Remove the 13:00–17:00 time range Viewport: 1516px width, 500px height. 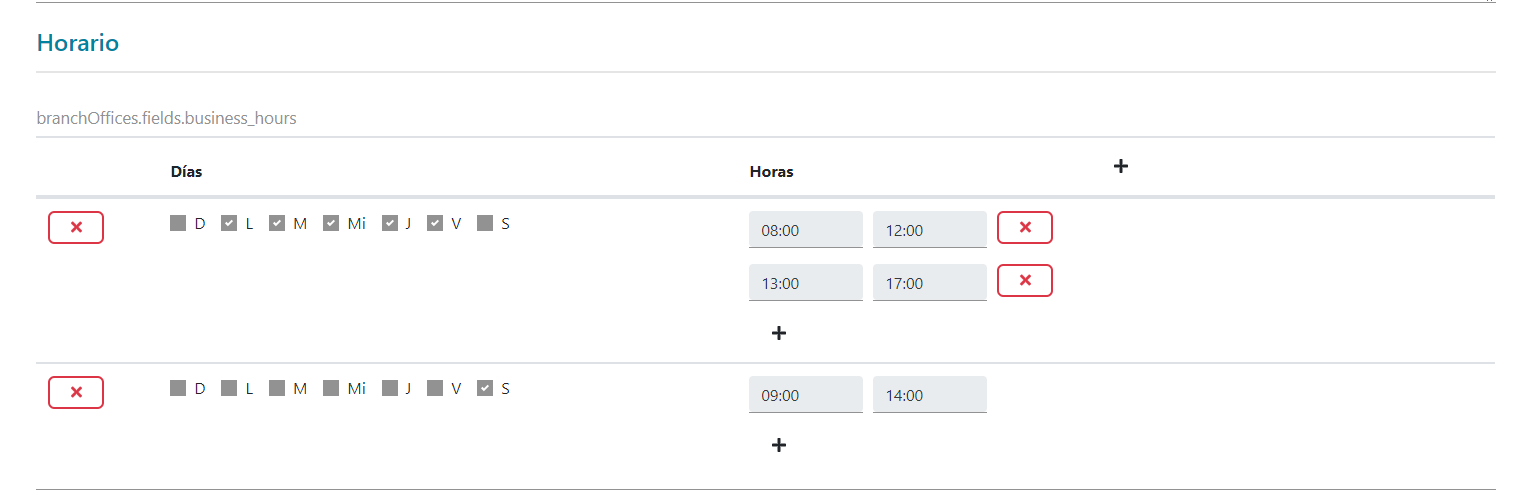click(x=1025, y=281)
